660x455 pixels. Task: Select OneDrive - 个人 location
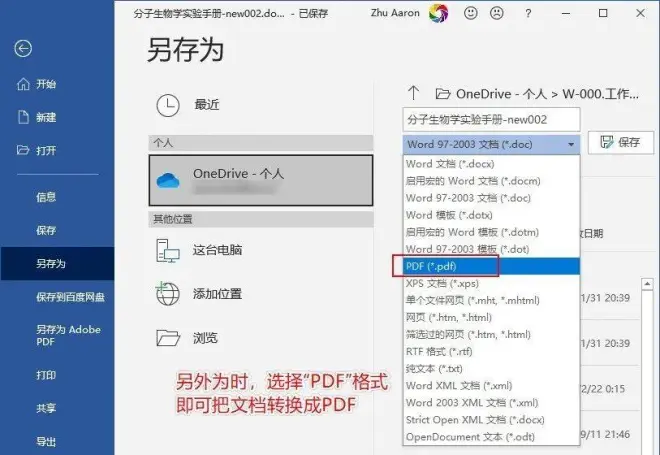click(261, 180)
